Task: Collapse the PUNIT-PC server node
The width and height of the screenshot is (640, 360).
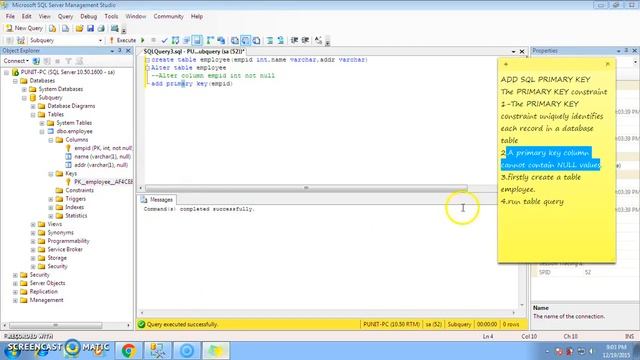Action: pyautogui.click(x=7, y=72)
